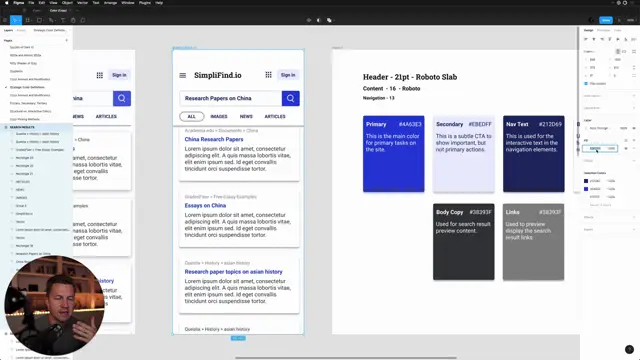Toggle fill visibility eye icon
640x360 pixels.
point(626,148)
